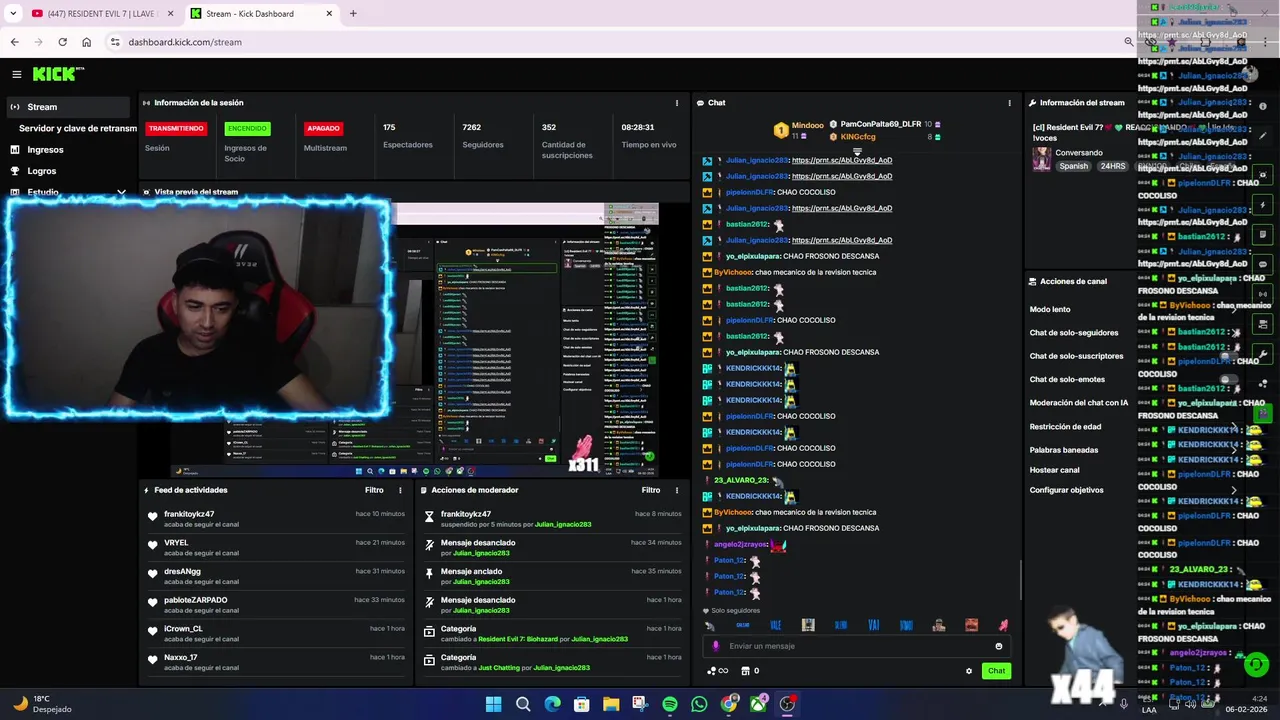Go back in browser history

pyautogui.click(x=14, y=42)
